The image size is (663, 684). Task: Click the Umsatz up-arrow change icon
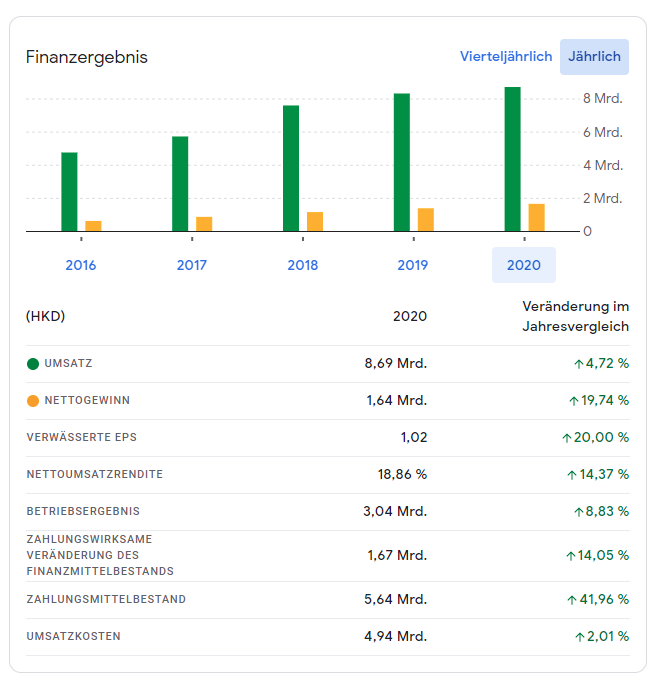tap(578, 364)
